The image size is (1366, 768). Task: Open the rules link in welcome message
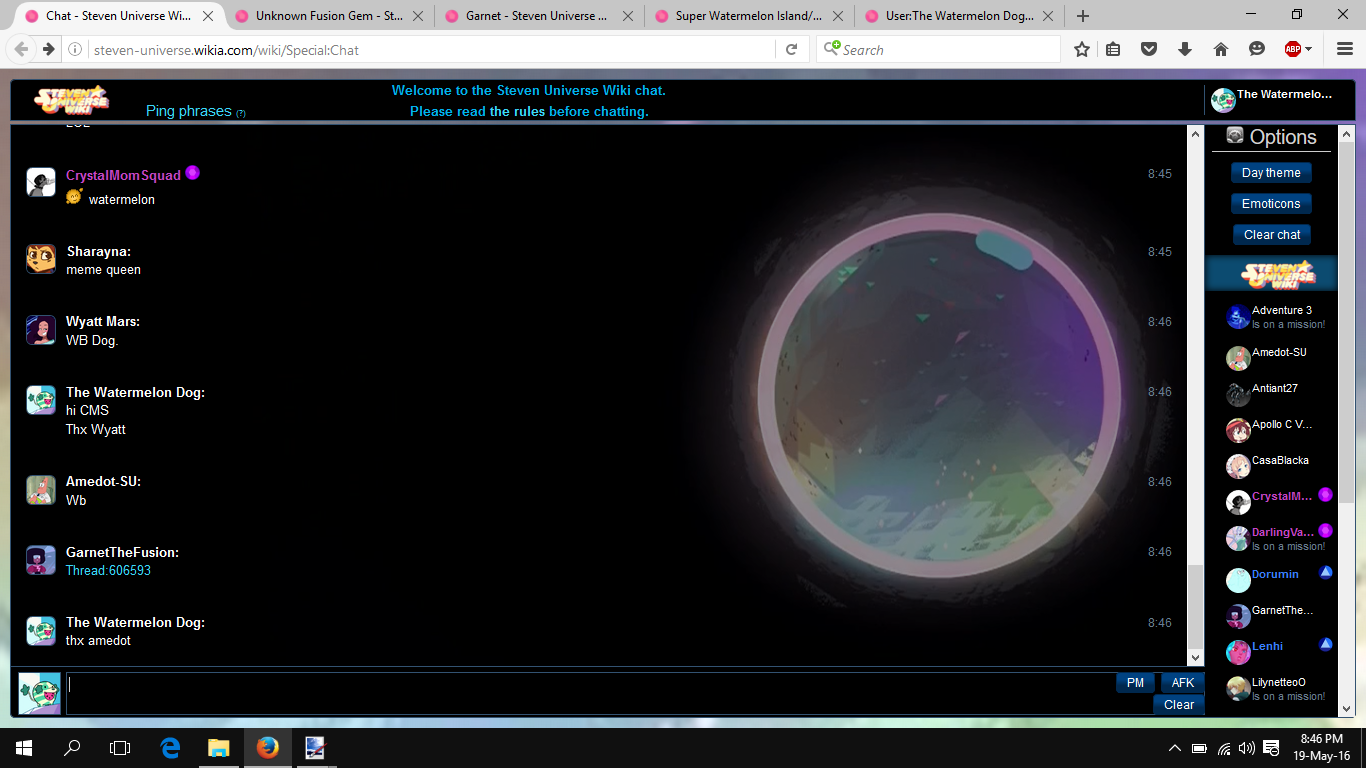pyautogui.click(x=517, y=112)
